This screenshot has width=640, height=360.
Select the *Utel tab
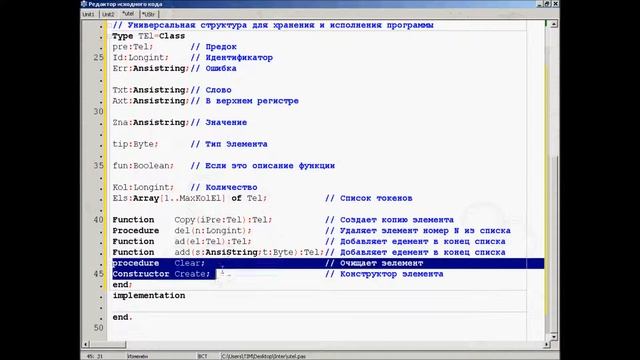(128, 14)
